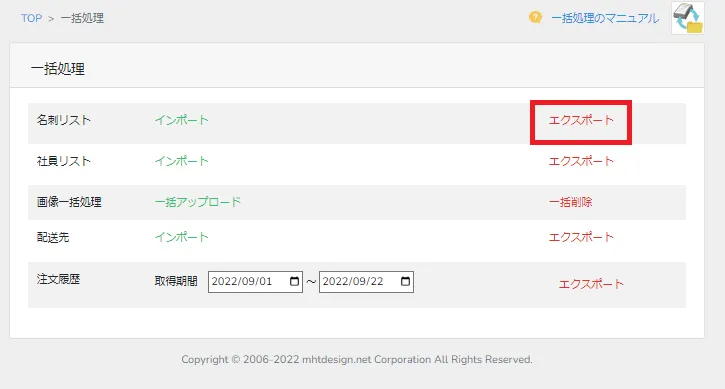Click the 画像一括処理 row label
725x389 pixels.
click(69, 202)
